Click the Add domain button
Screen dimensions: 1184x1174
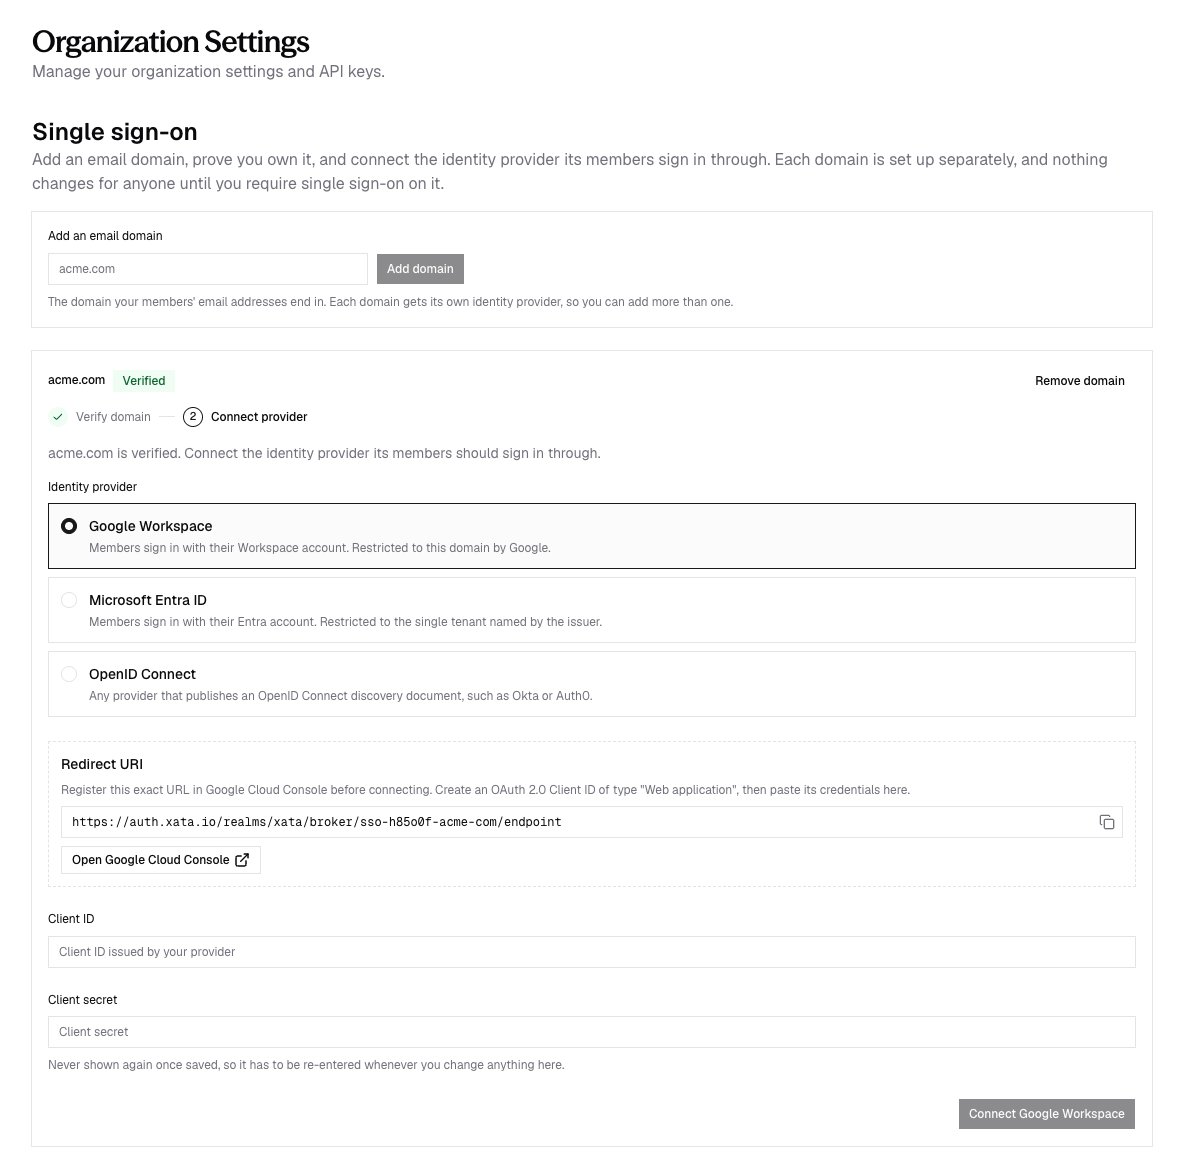420,269
